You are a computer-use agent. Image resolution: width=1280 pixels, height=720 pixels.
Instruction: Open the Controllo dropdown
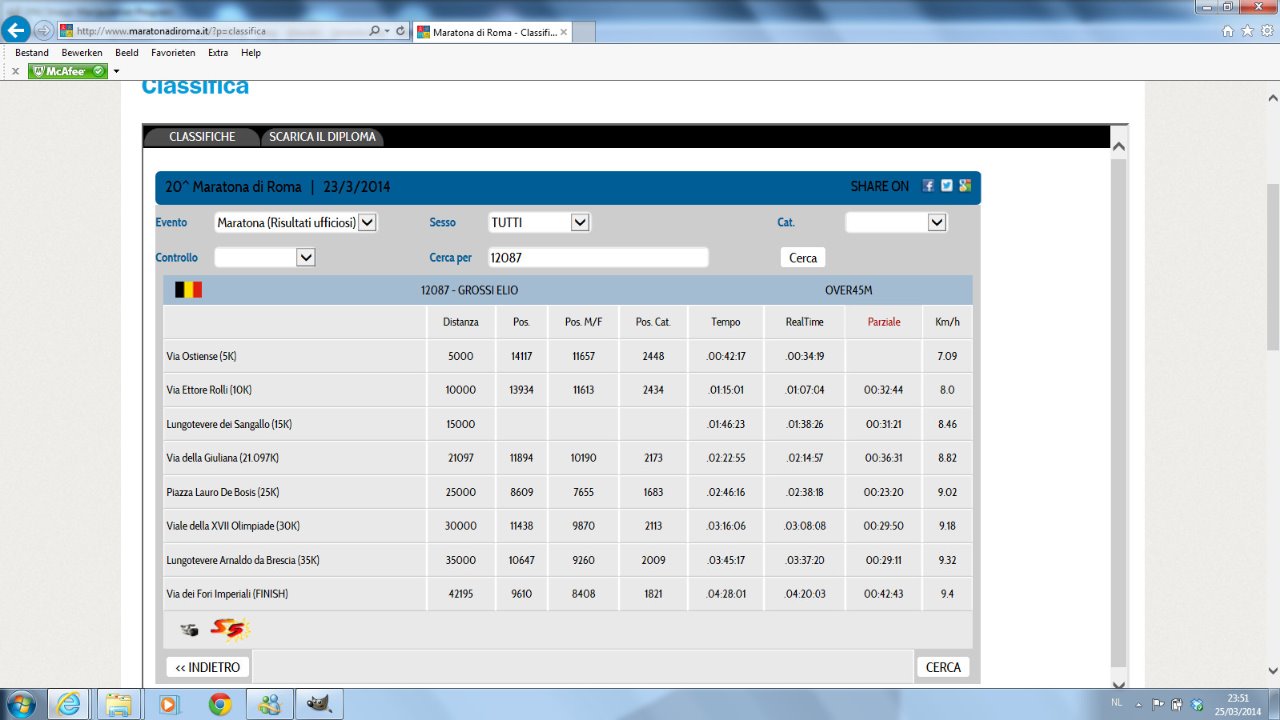[306, 258]
